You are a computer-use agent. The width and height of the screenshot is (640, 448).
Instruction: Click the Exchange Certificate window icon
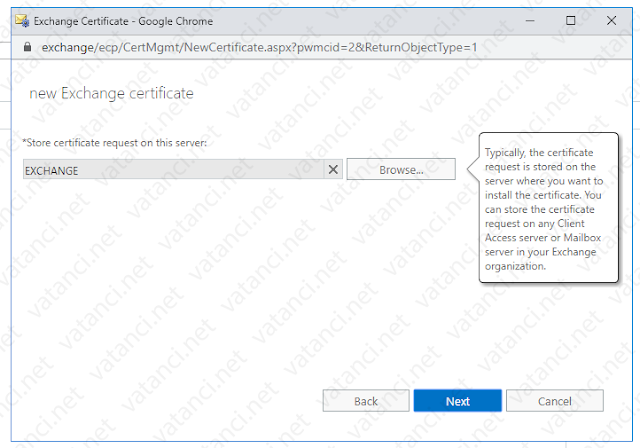coord(22,21)
